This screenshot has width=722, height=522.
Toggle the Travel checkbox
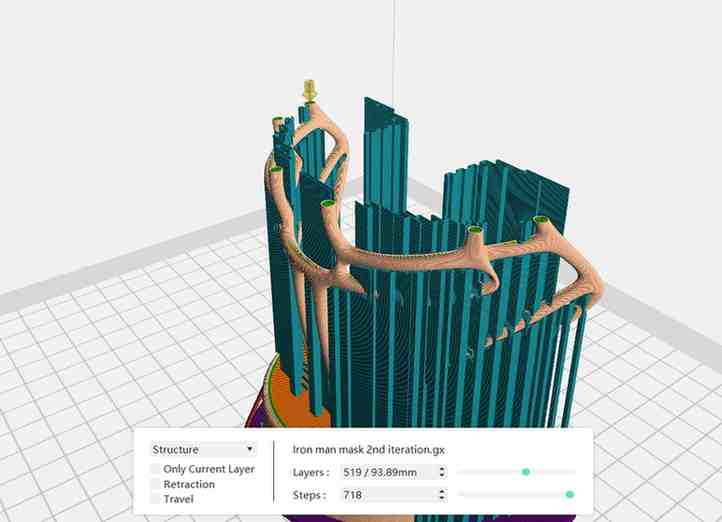point(155,499)
